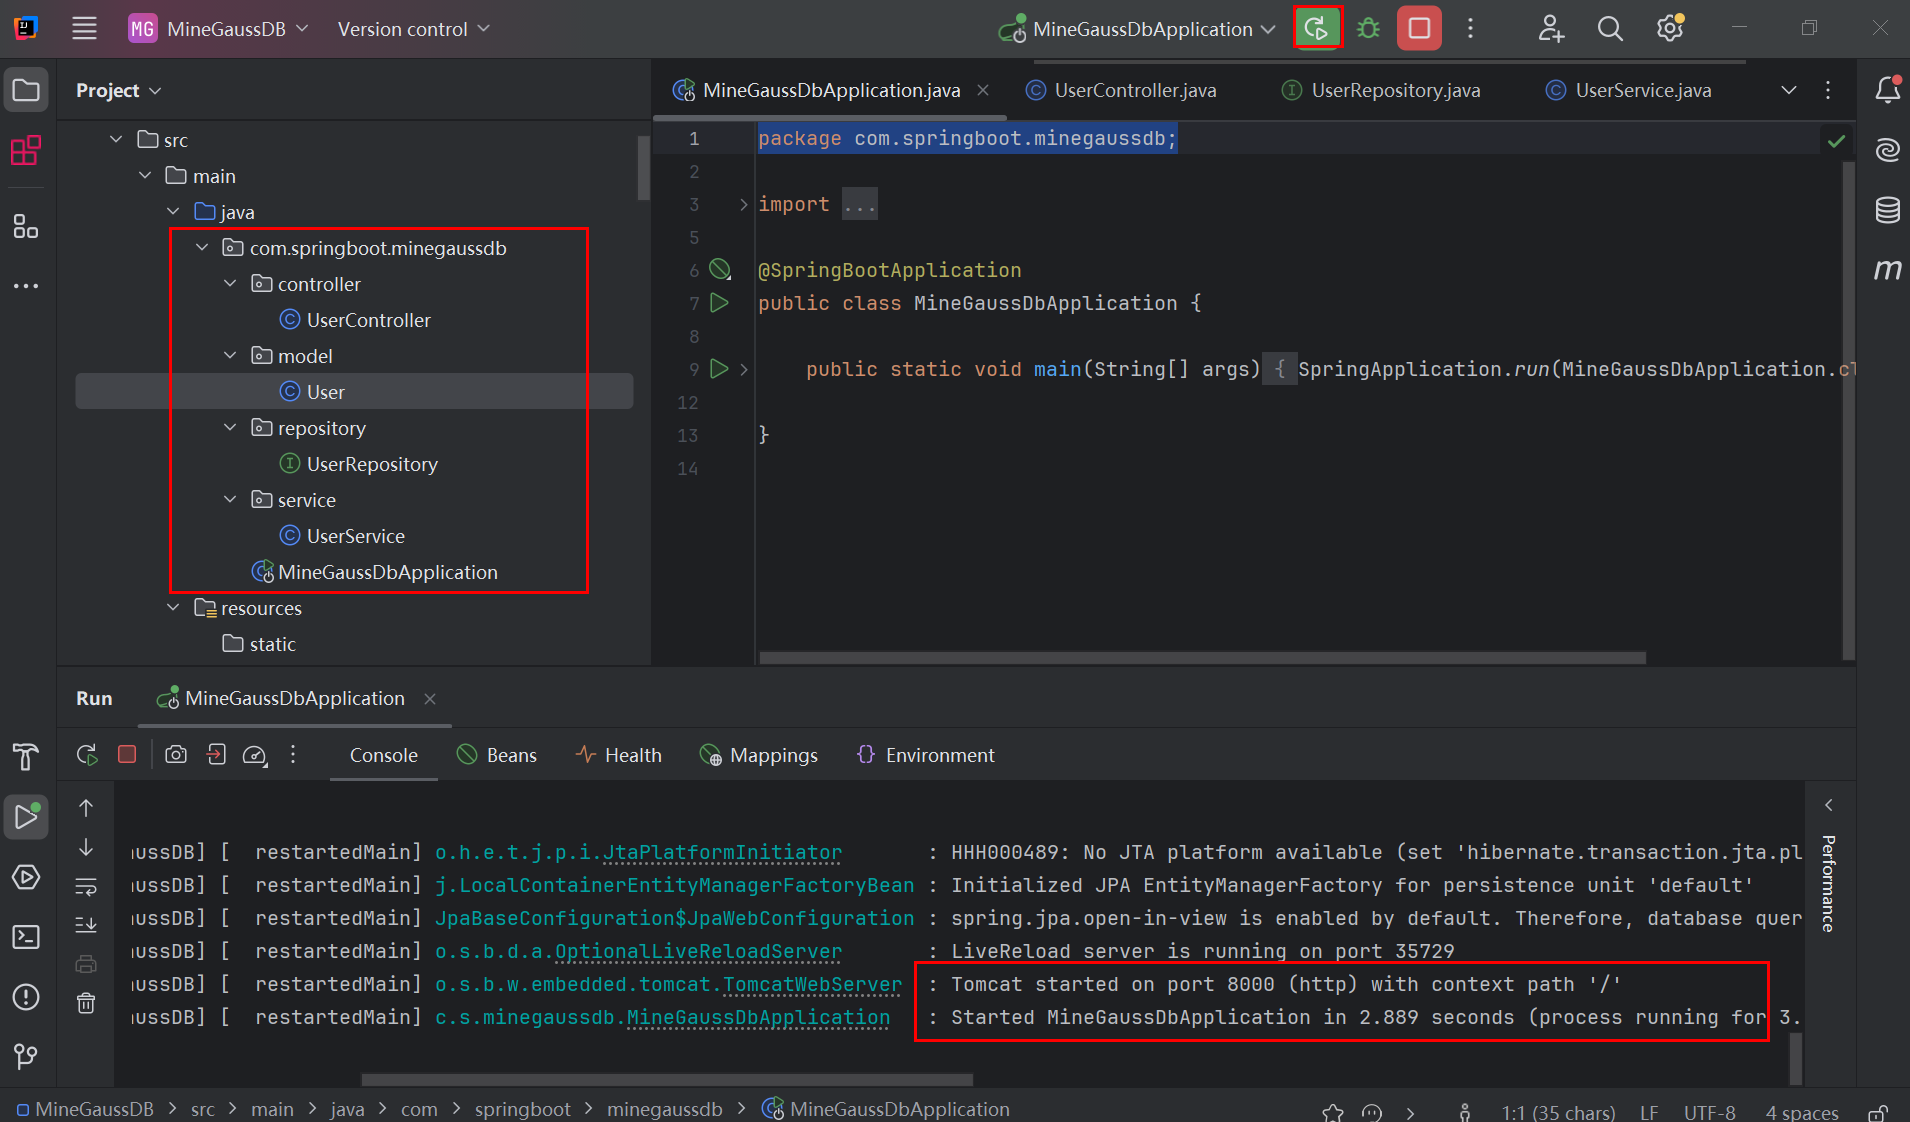Click the console horizontal scrollbar
This screenshot has height=1122, width=1910.
667,1079
